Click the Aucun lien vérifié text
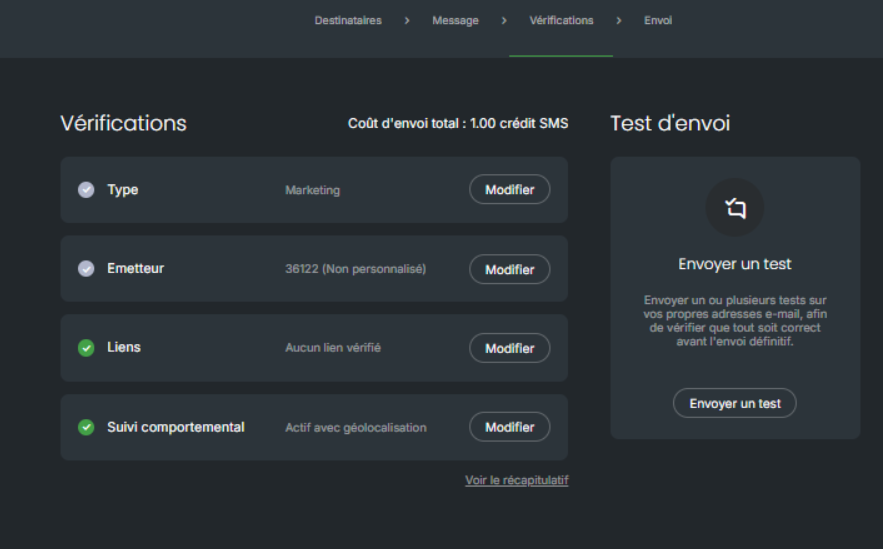The image size is (883, 549). [x=333, y=348]
